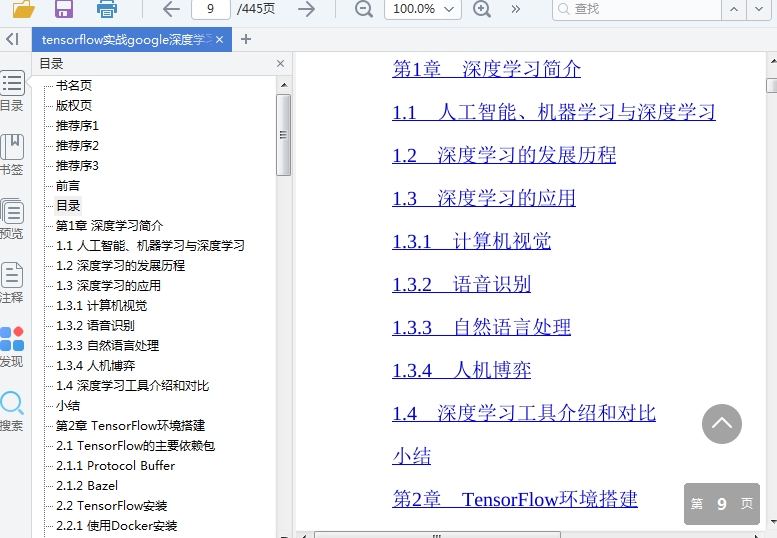Select 推荐序2 in the outline tree
Image resolution: width=777 pixels, height=538 pixels.
pos(77,146)
